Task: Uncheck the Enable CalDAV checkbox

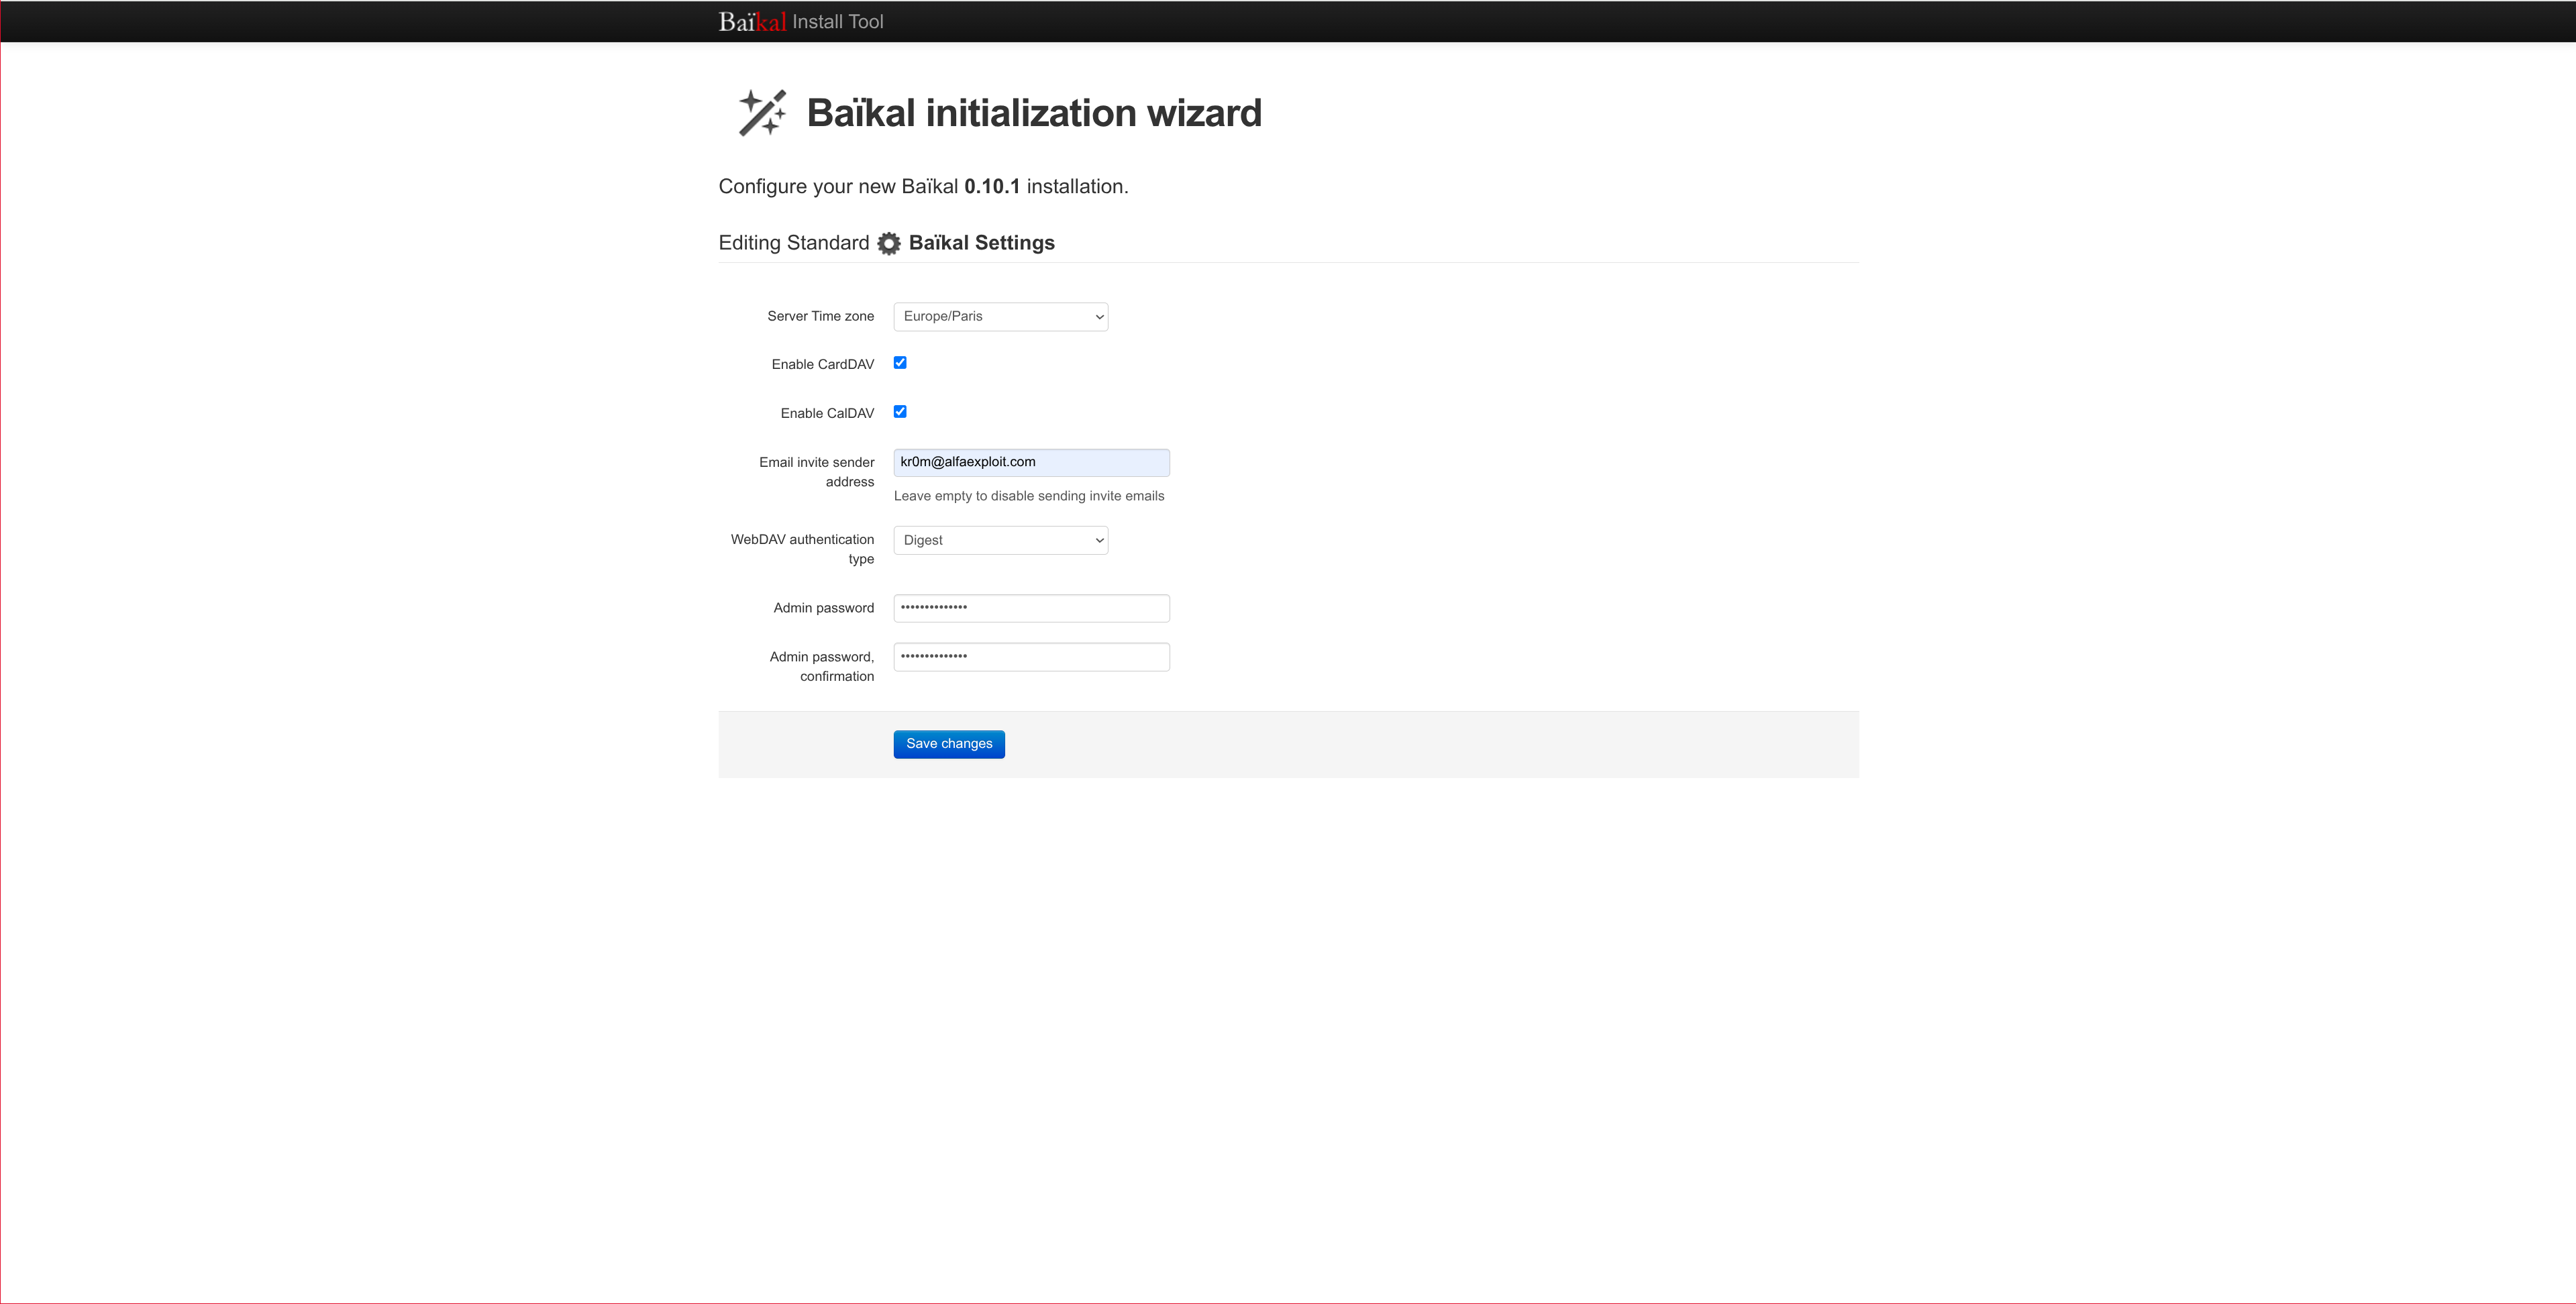Action: coord(900,412)
